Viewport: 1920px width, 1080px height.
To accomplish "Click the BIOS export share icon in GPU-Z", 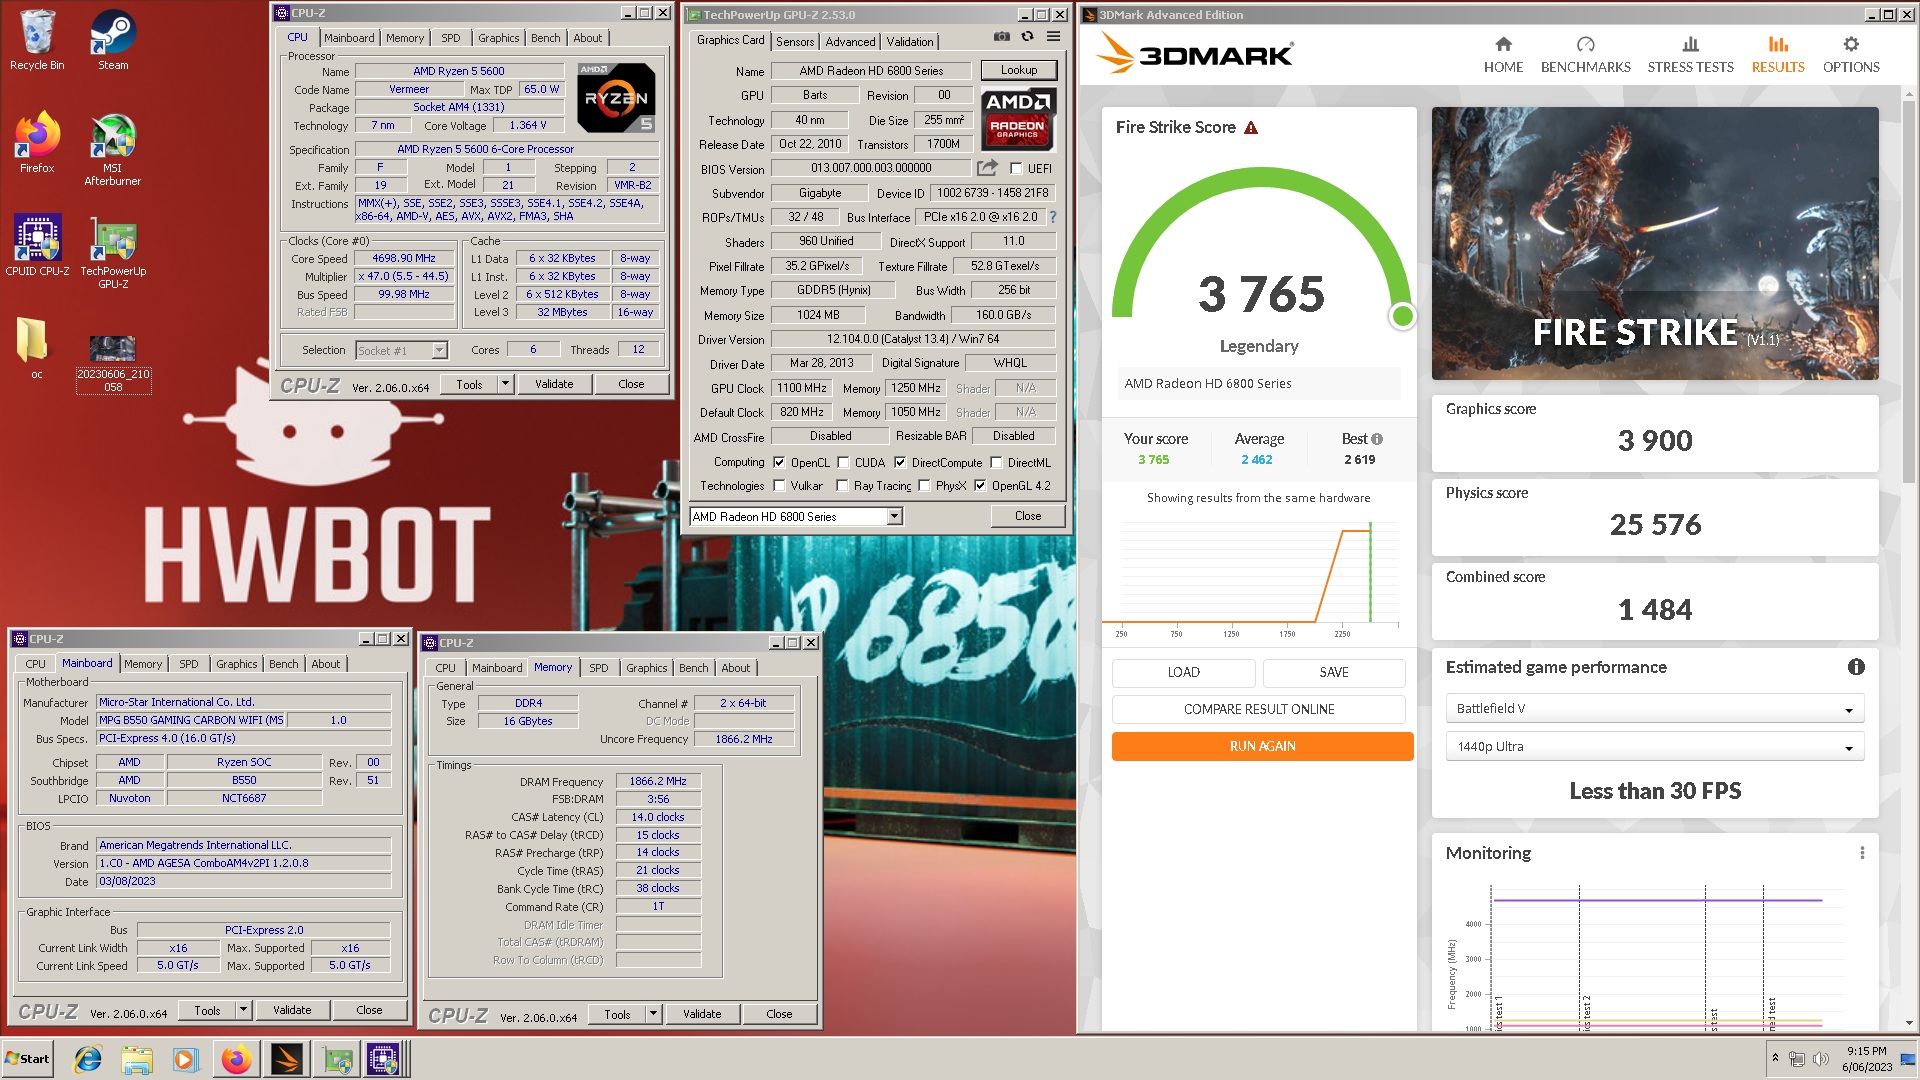I will pos(987,168).
